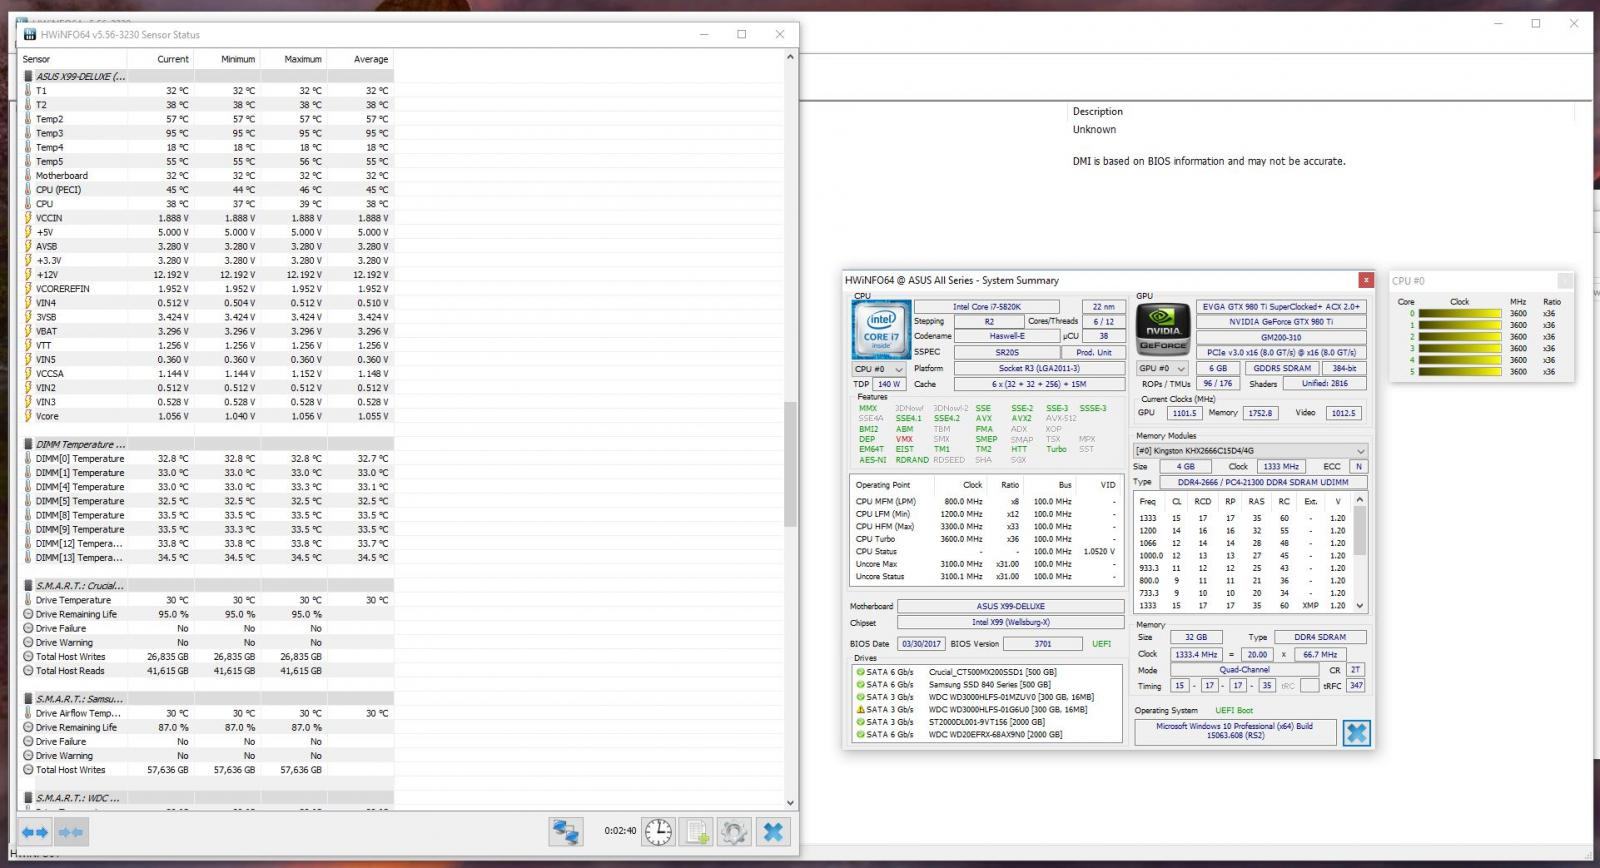Click the NVIDIA GeForce logo
The width and height of the screenshot is (1600, 868).
point(1162,328)
